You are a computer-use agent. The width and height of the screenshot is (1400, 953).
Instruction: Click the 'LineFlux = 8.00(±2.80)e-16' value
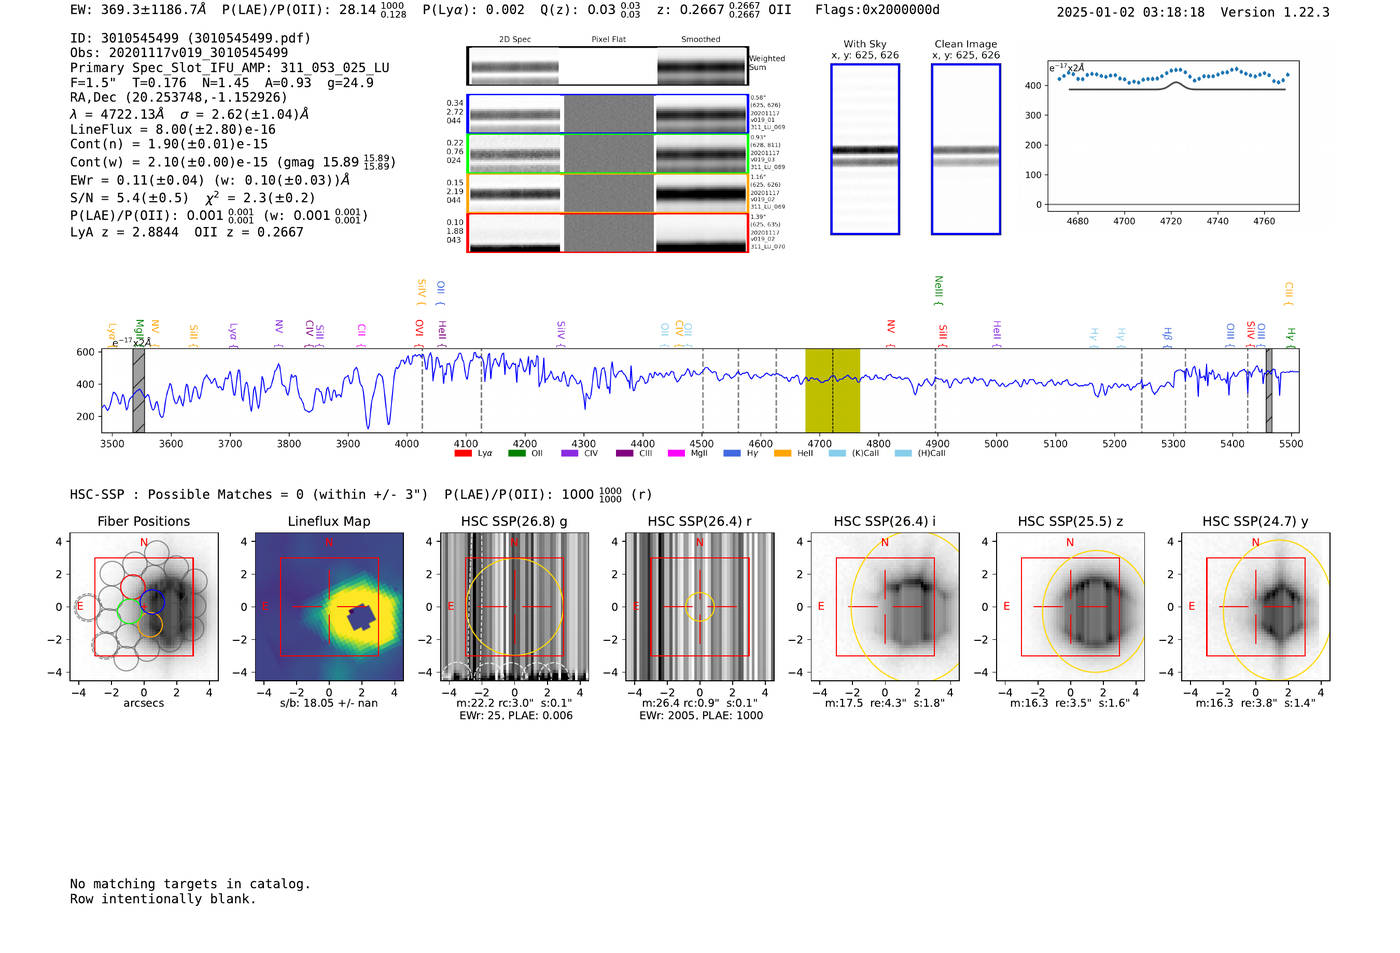(173, 130)
